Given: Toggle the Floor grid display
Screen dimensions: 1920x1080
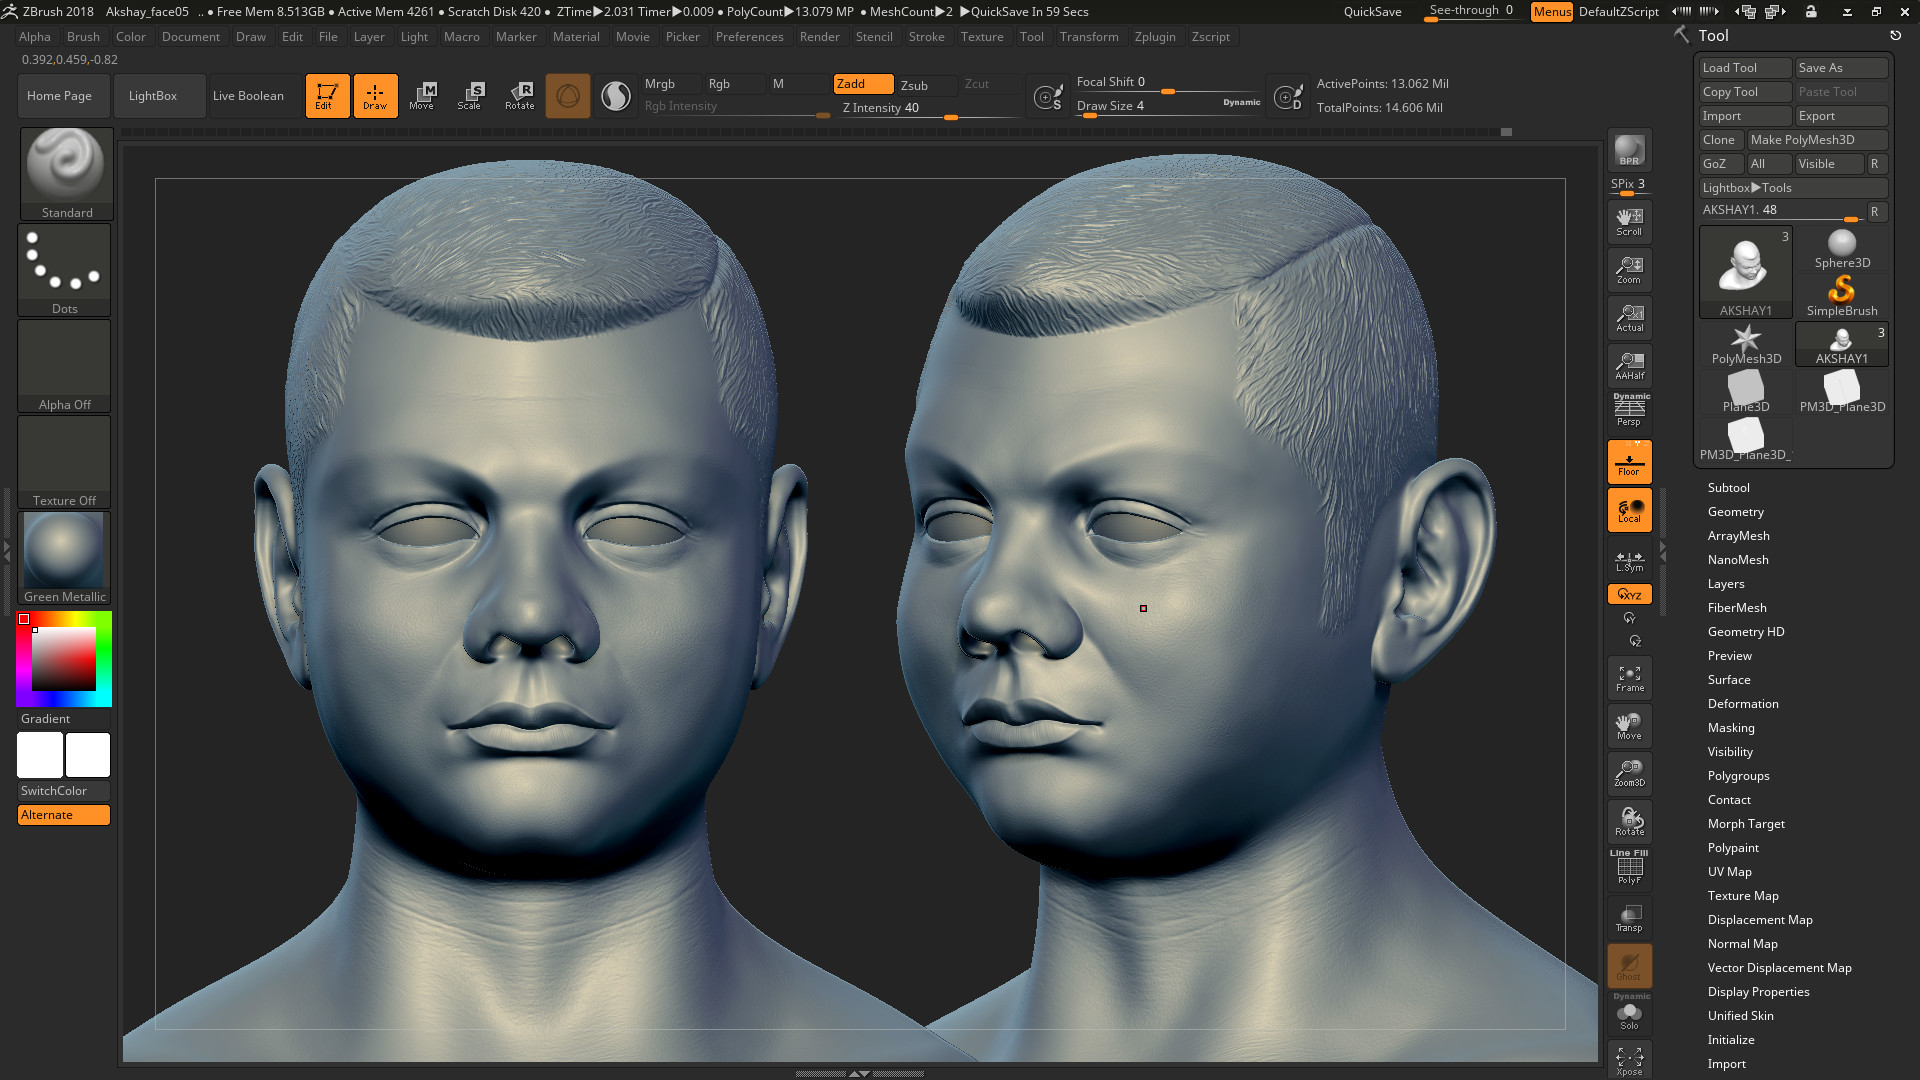Looking at the screenshot, I should [1629, 461].
